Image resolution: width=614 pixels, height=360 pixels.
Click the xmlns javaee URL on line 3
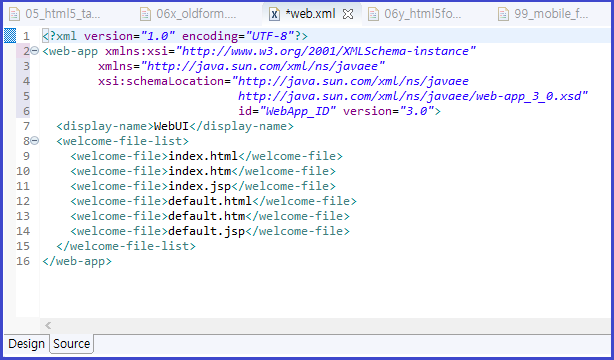coord(262,66)
